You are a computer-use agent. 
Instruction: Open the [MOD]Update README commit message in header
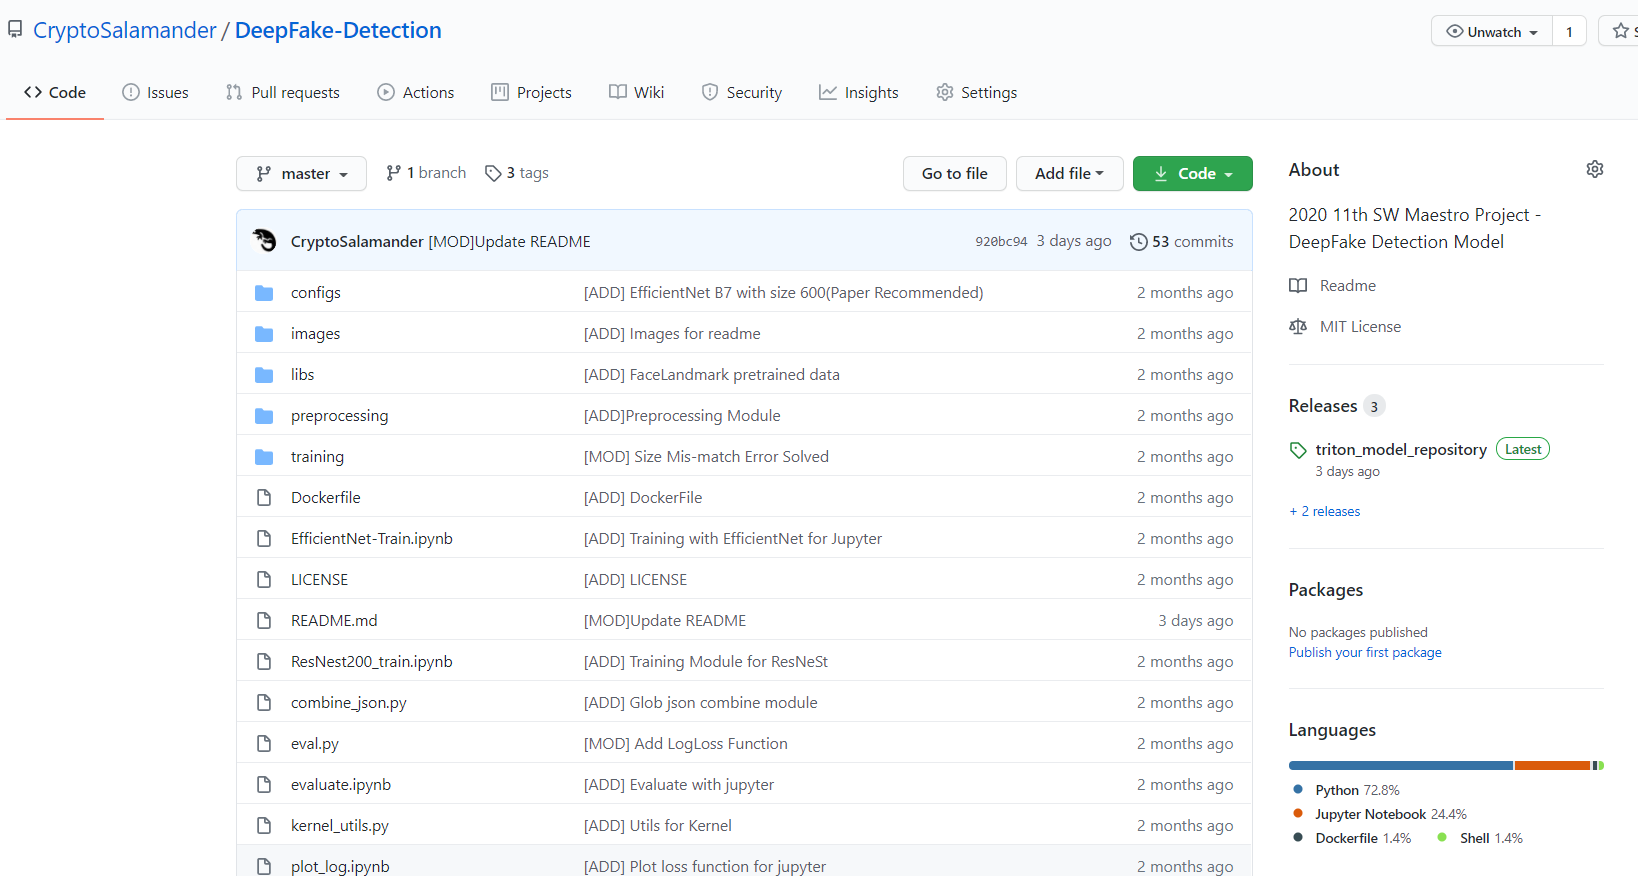[509, 242]
